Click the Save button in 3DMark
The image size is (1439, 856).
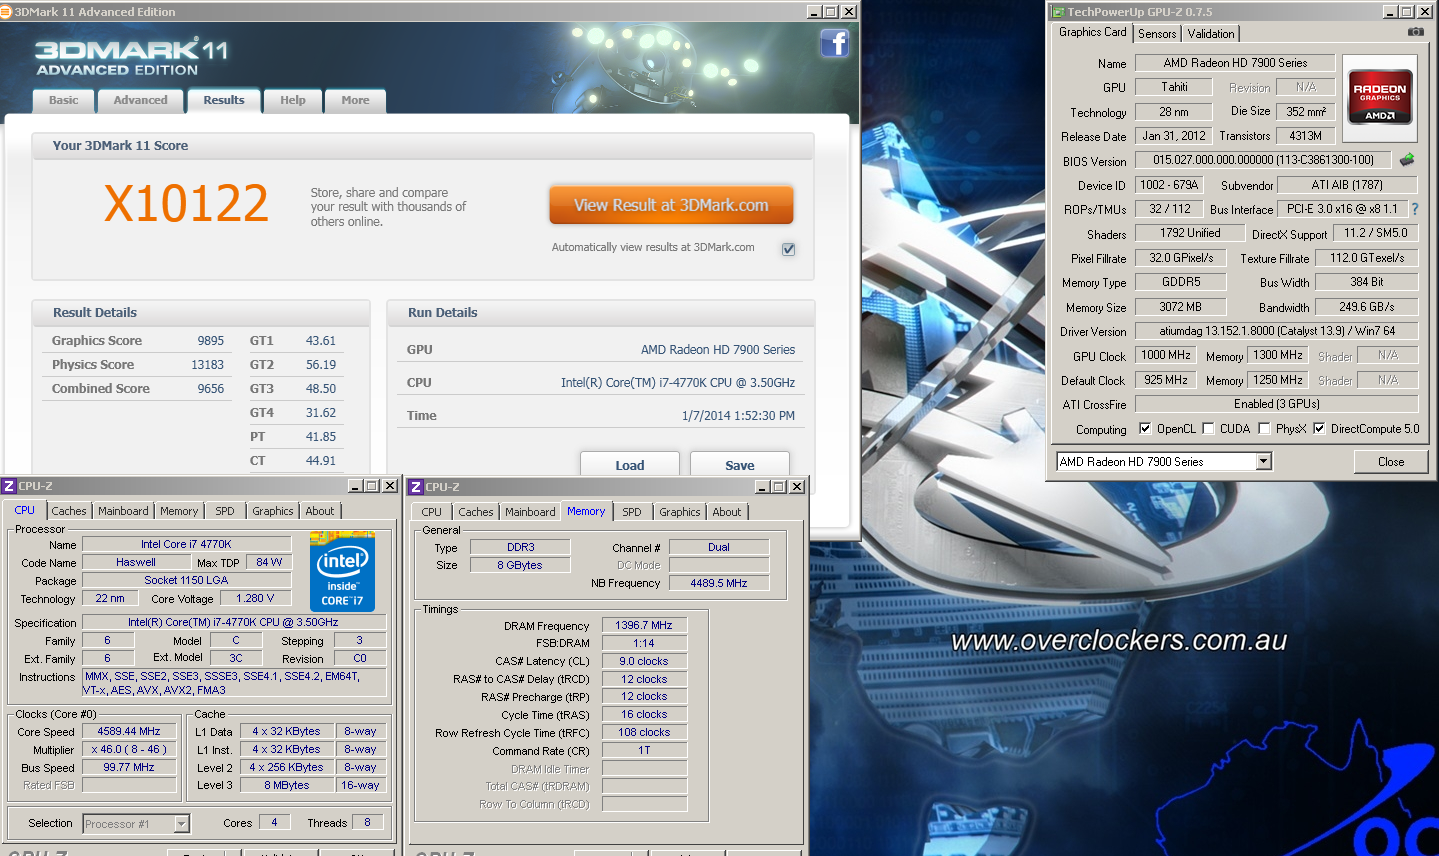pyautogui.click(x=740, y=464)
